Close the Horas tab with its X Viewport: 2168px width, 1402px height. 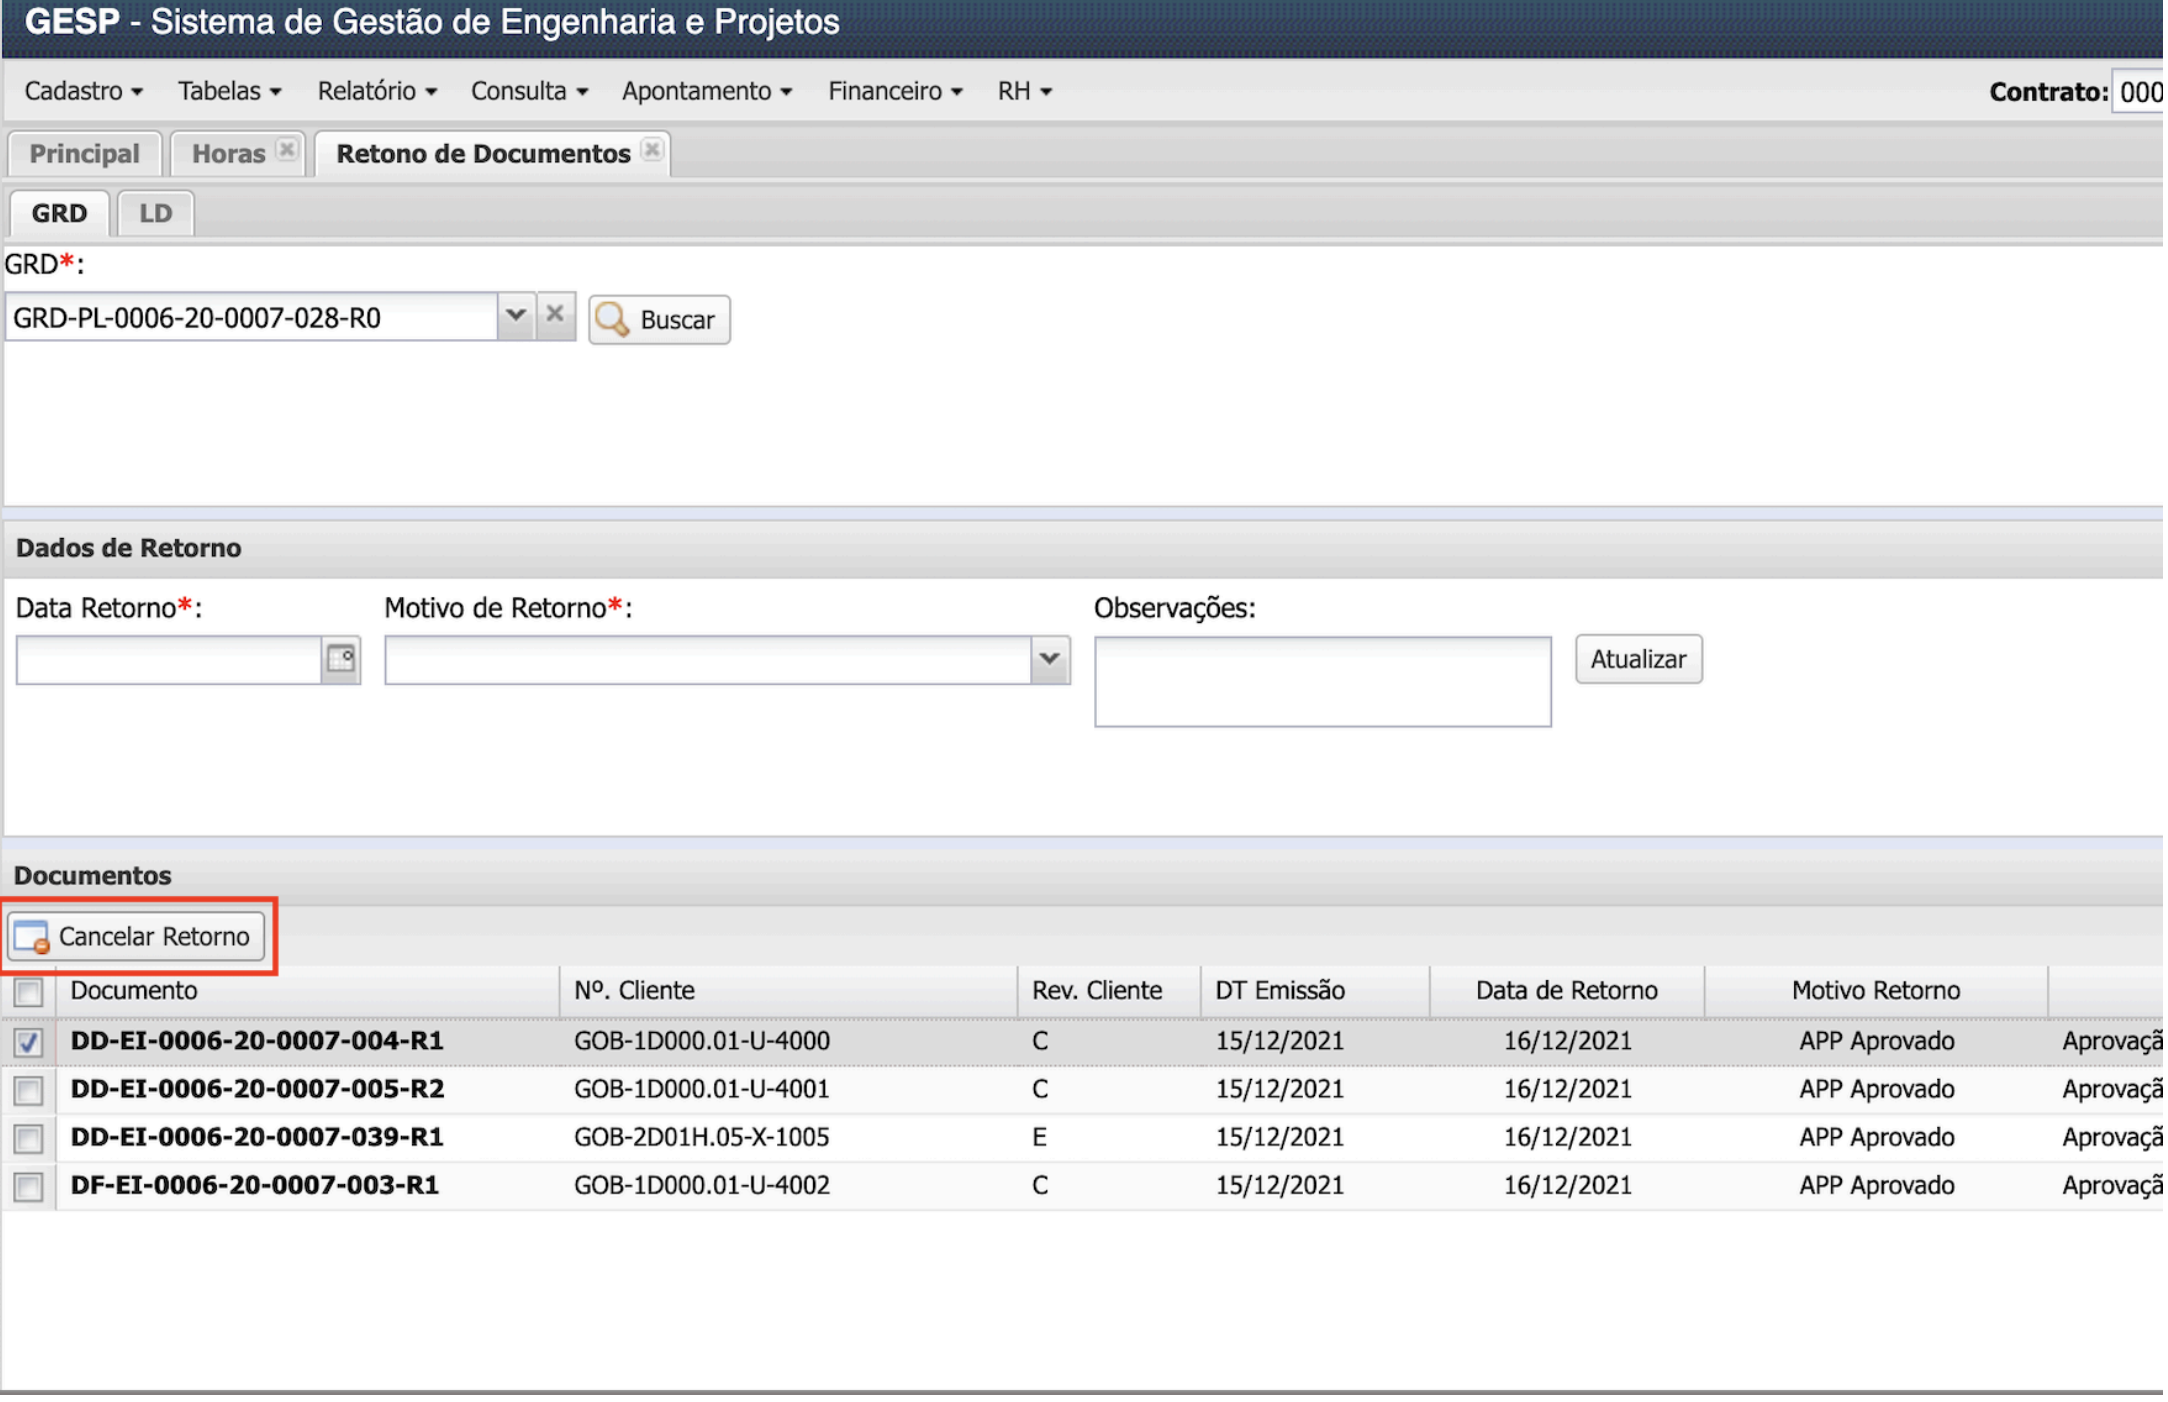point(287,150)
